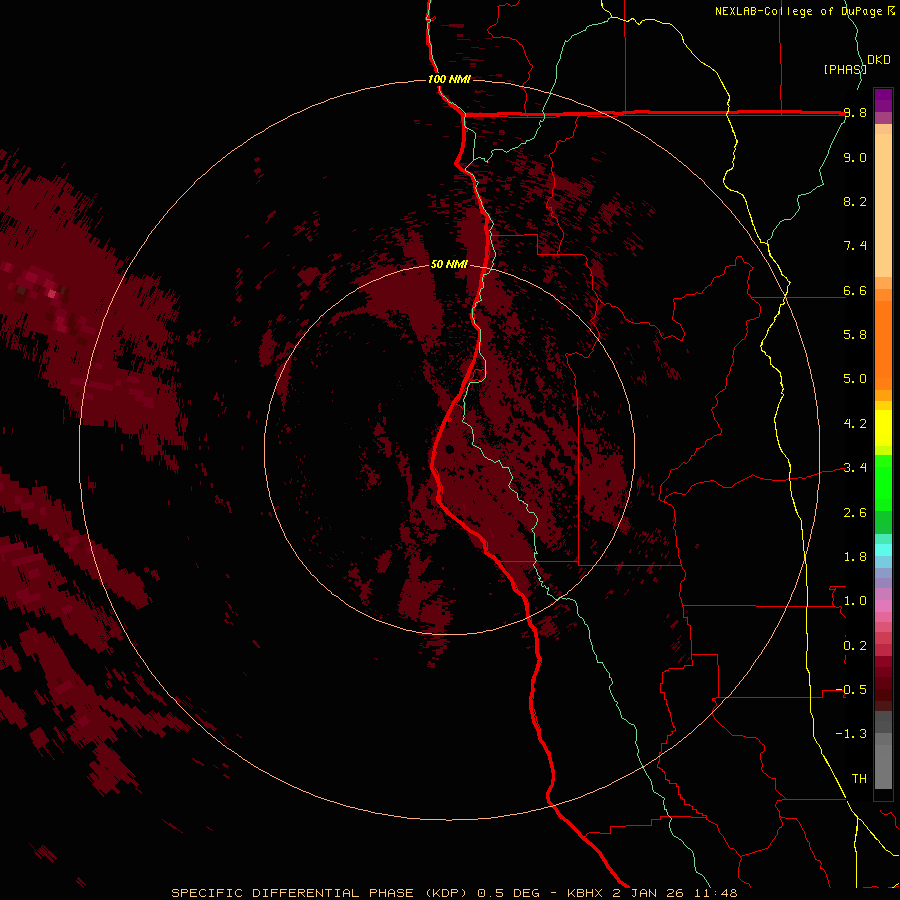Click the DKD legend title

tap(879, 60)
